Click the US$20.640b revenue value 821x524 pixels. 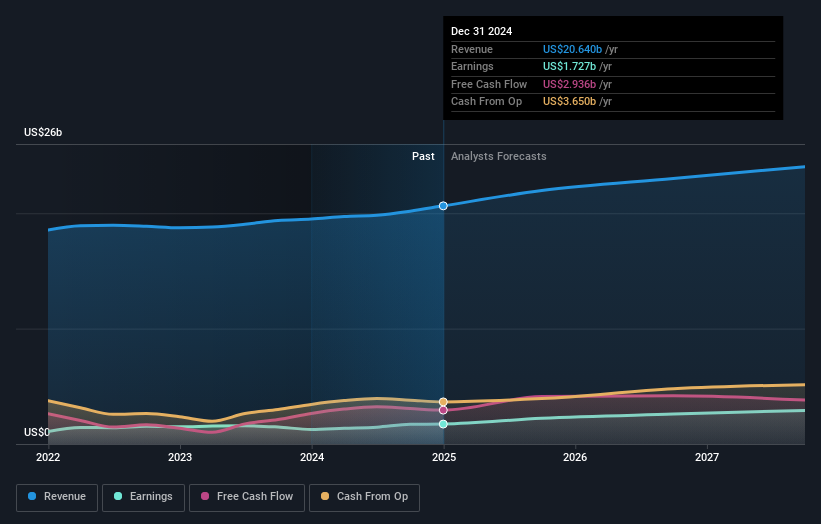(x=572, y=49)
